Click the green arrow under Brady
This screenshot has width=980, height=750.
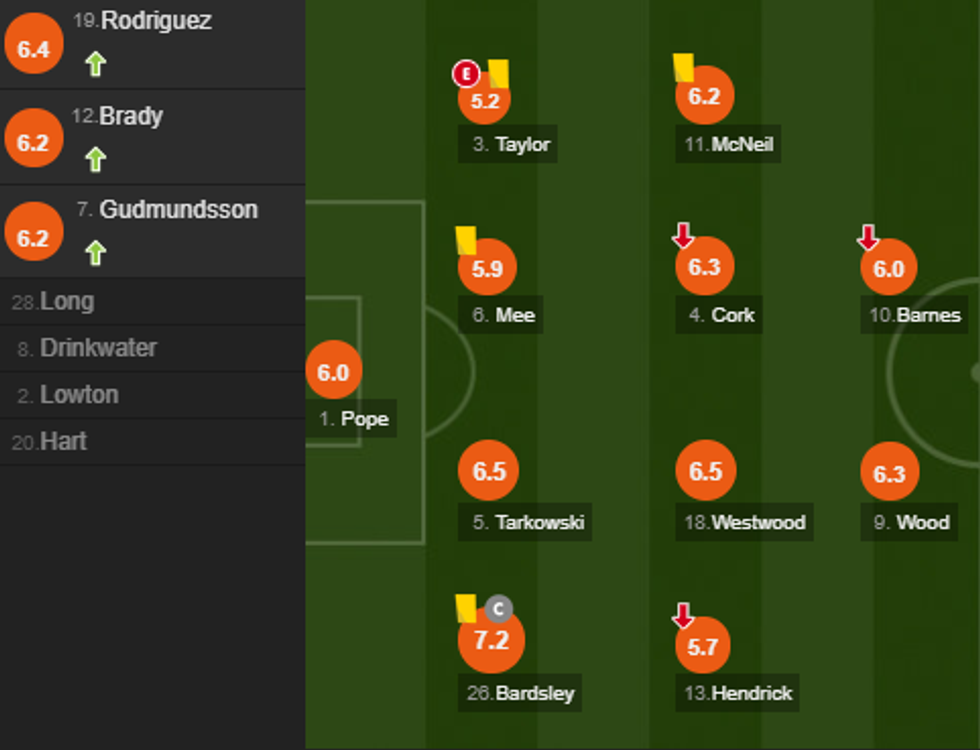[95, 159]
